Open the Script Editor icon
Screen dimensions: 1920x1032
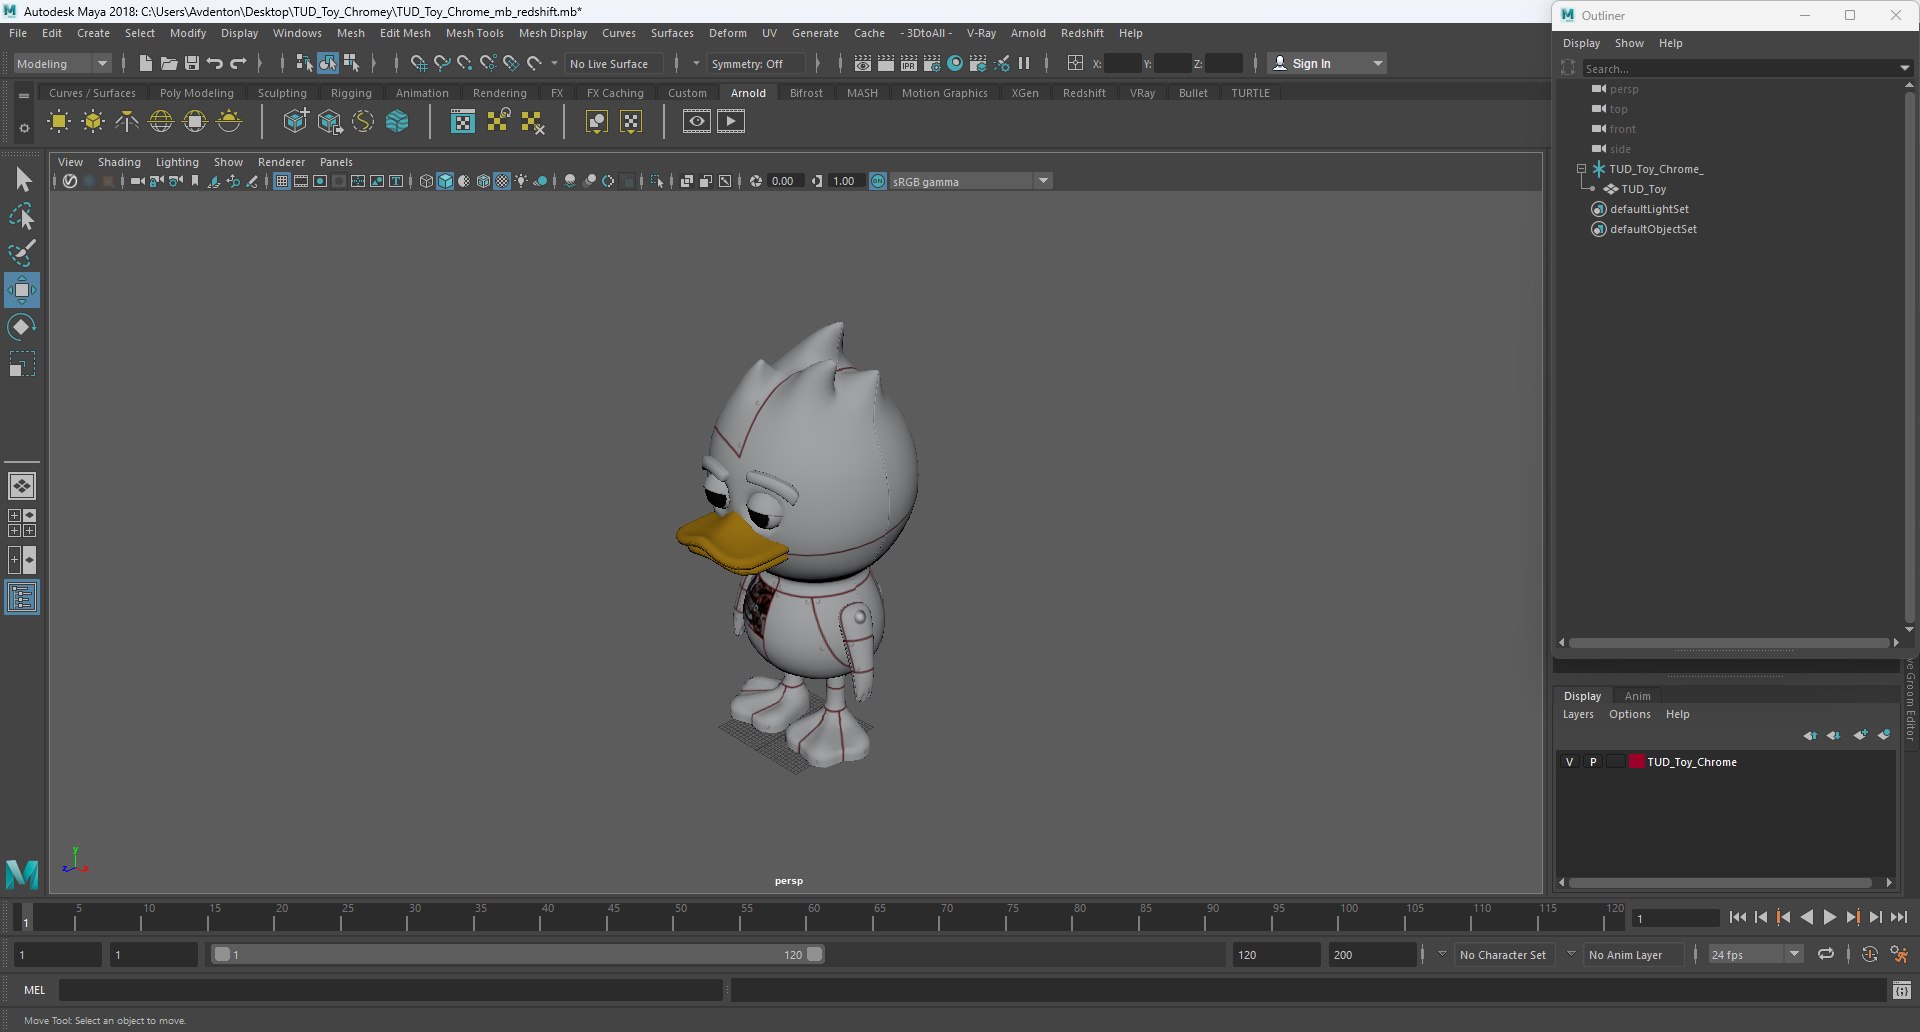click(1902, 990)
